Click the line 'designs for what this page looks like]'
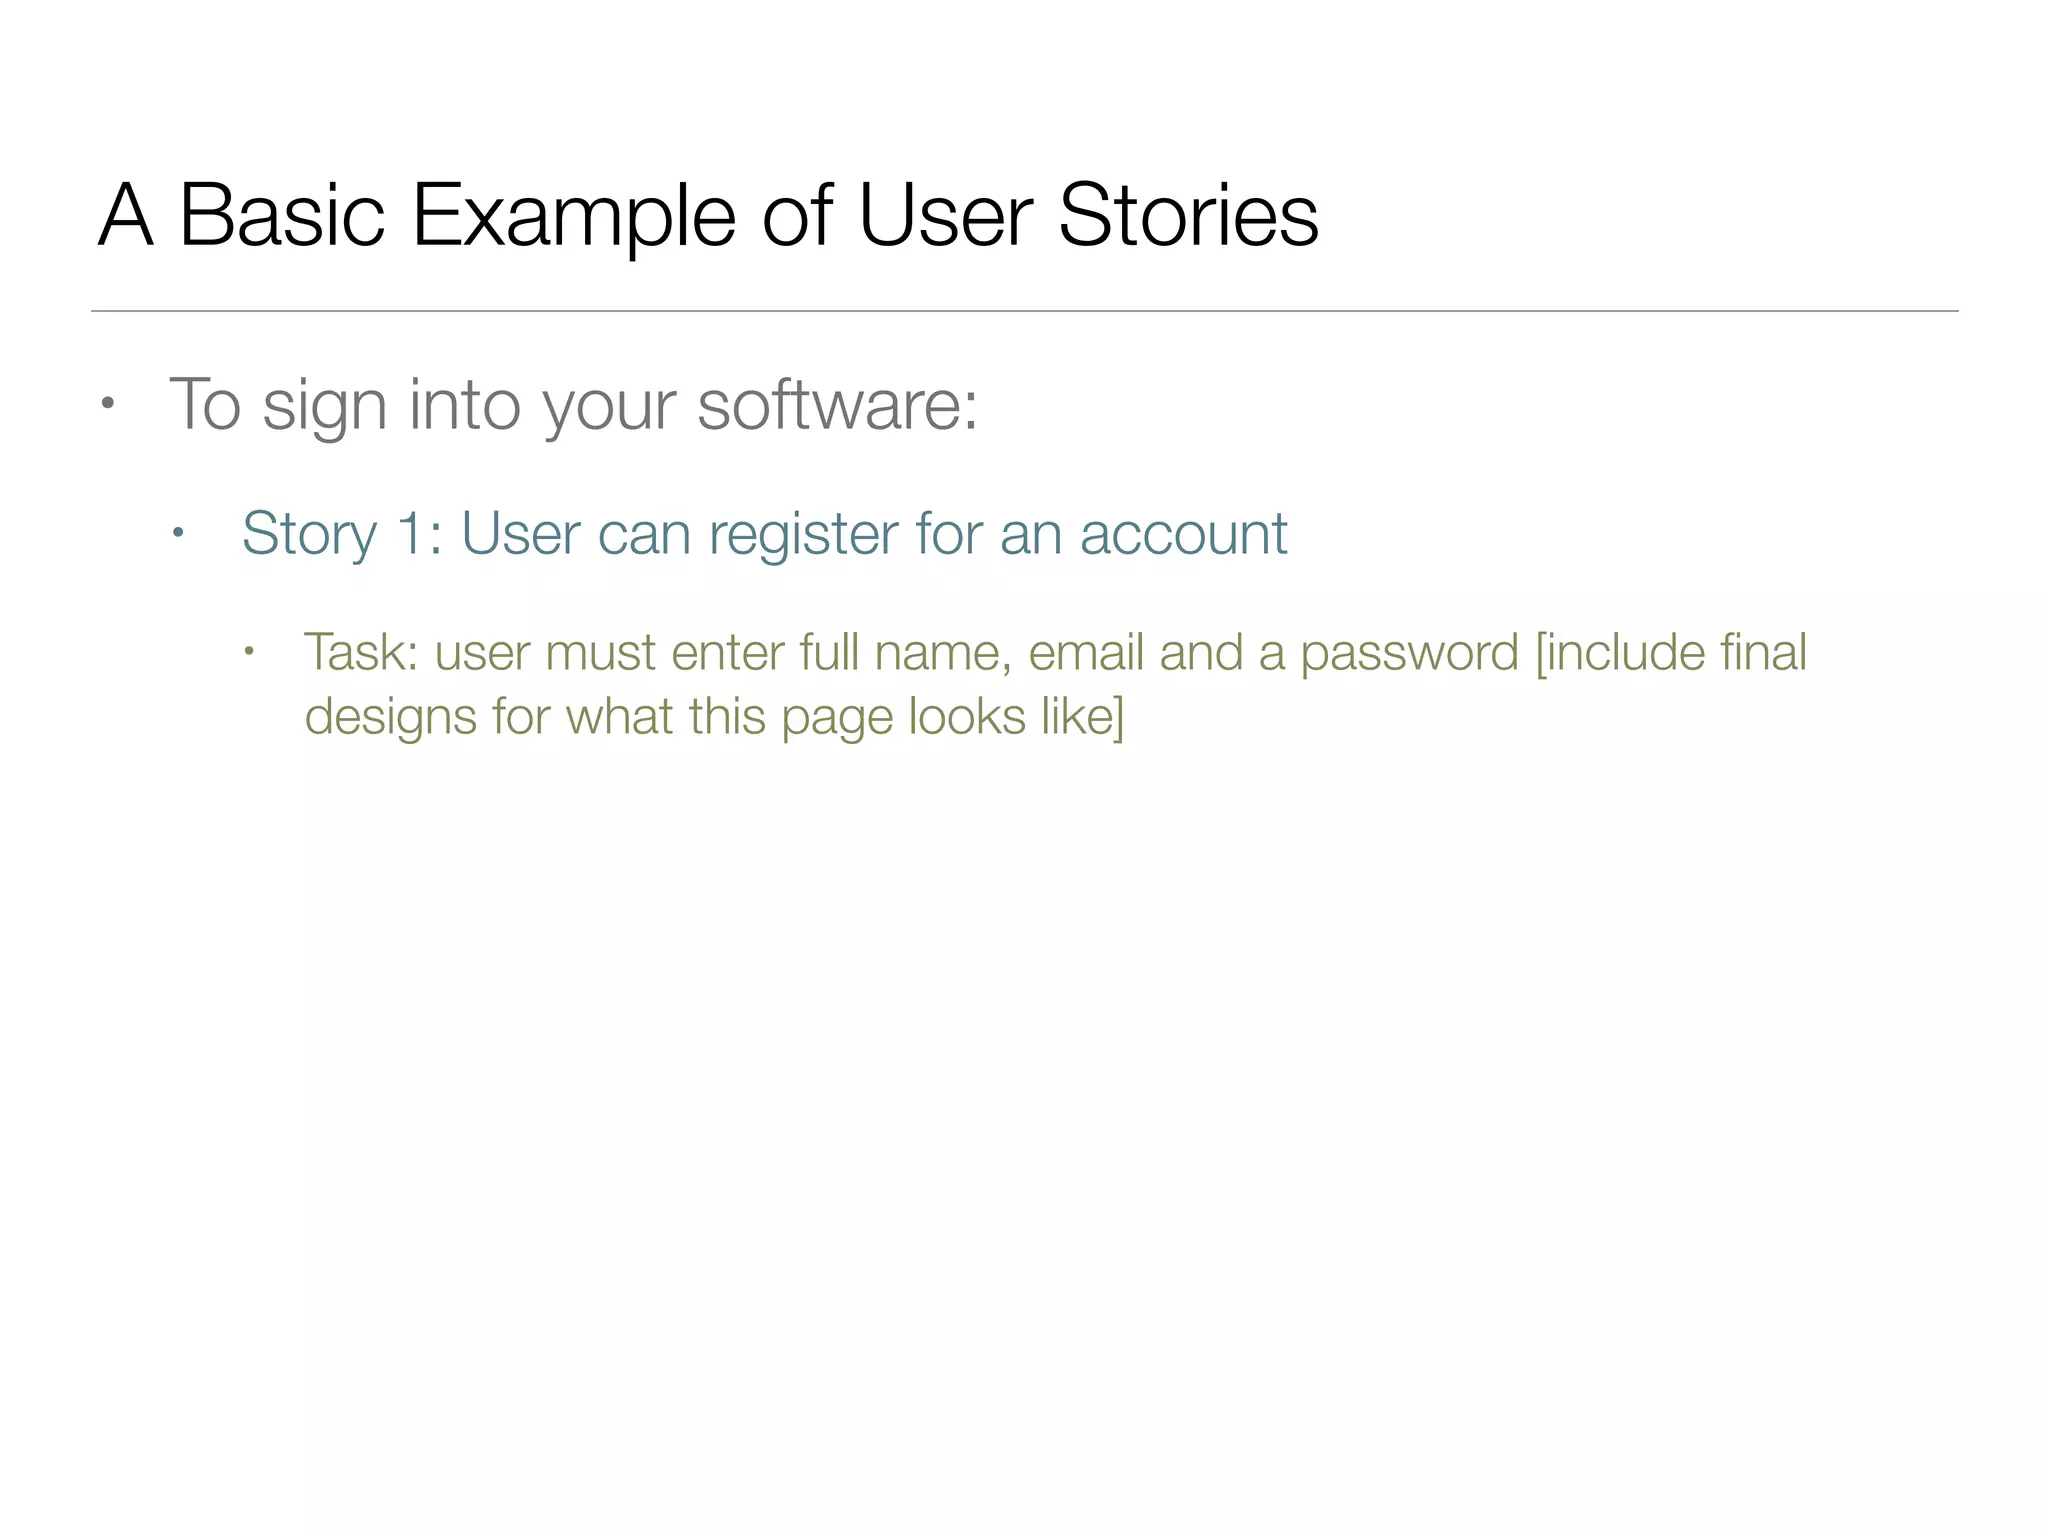Image resolution: width=2048 pixels, height=1536 pixels. pyautogui.click(x=714, y=717)
